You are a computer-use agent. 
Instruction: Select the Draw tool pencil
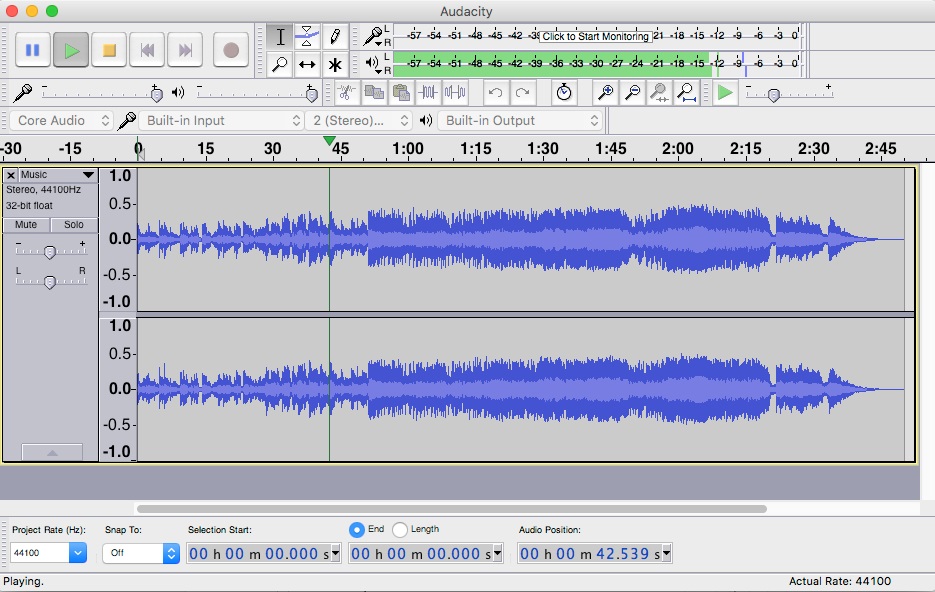click(x=336, y=36)
